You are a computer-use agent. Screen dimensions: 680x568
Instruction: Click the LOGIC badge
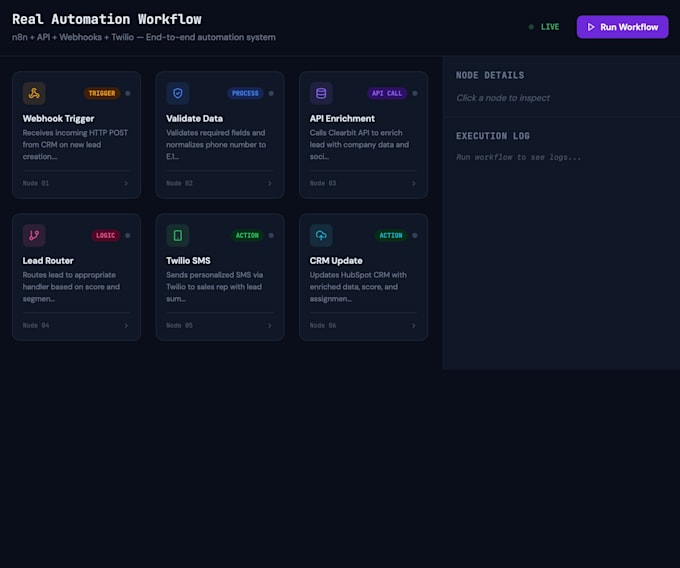point(105,235)
